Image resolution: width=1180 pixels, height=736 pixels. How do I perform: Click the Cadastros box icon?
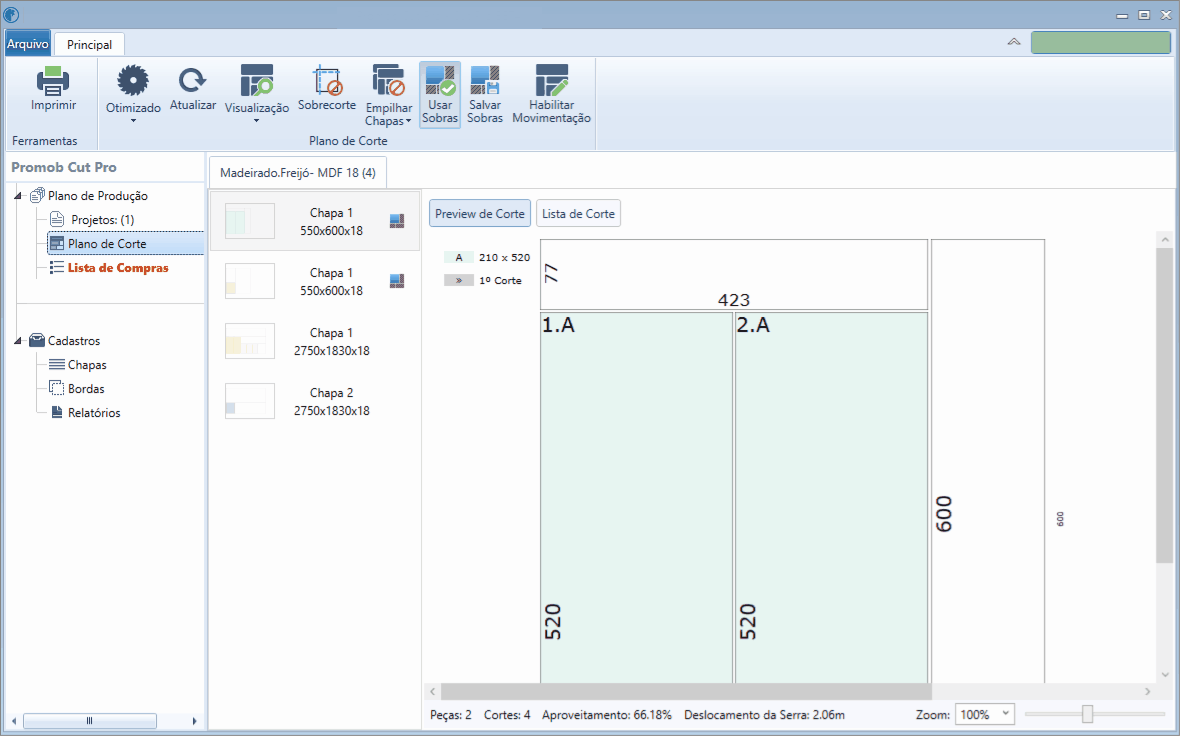click(x=37, y=340)
